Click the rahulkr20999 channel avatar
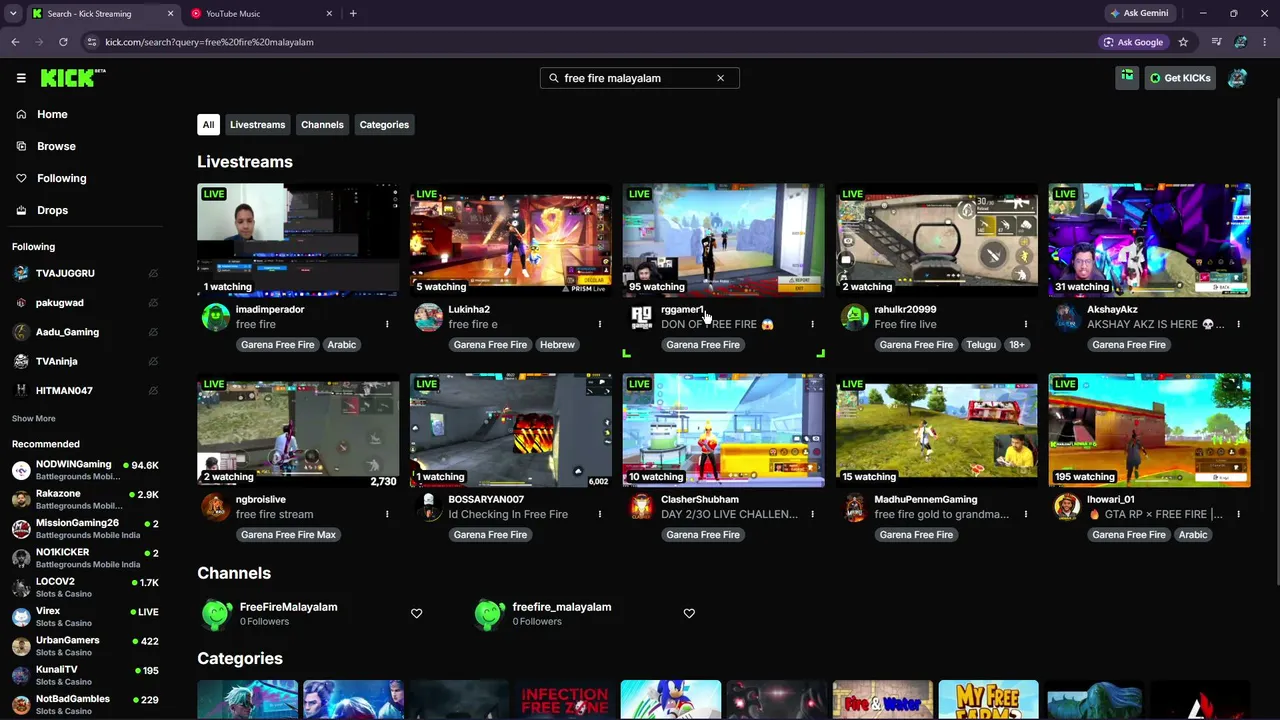The image size is (1280, 720). [x=854, y=317]
